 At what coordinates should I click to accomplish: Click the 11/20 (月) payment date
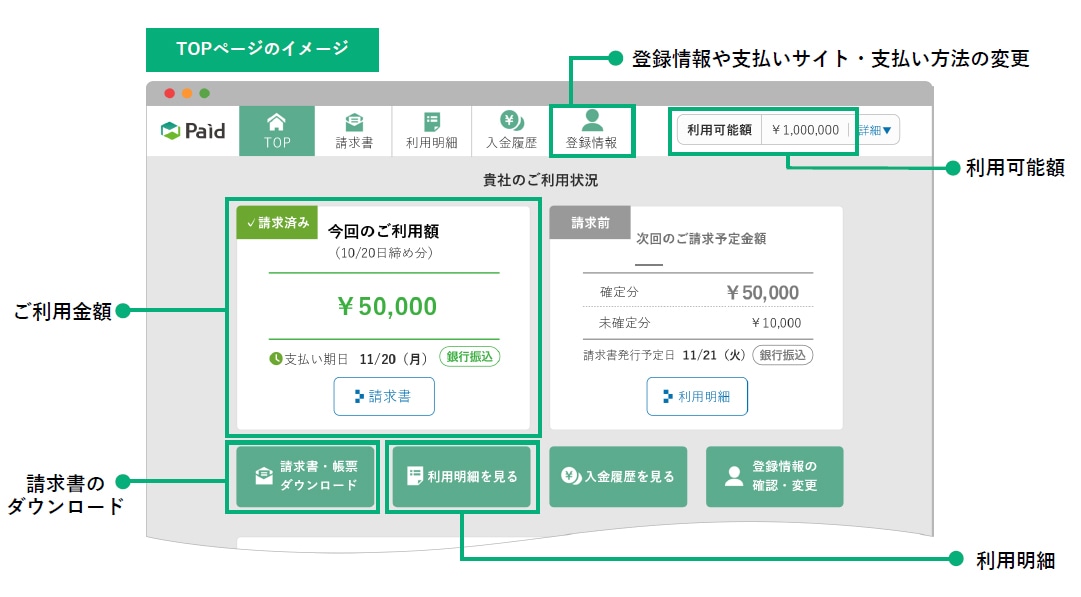(394, 359)
